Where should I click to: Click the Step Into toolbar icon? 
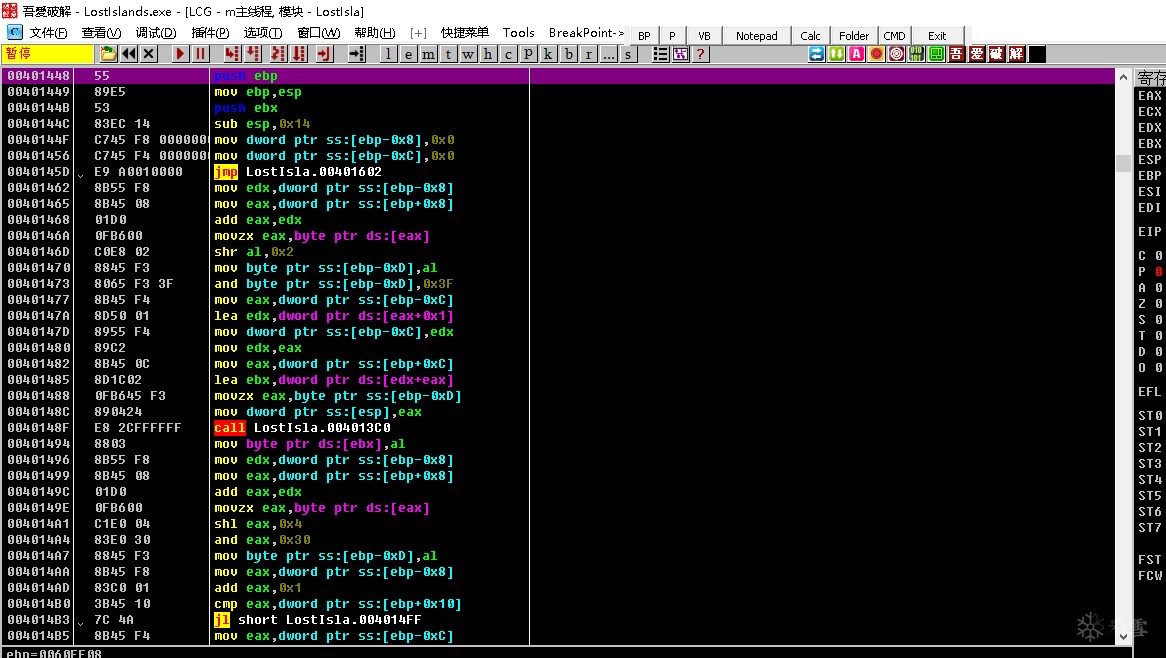[x=232, y=54]
